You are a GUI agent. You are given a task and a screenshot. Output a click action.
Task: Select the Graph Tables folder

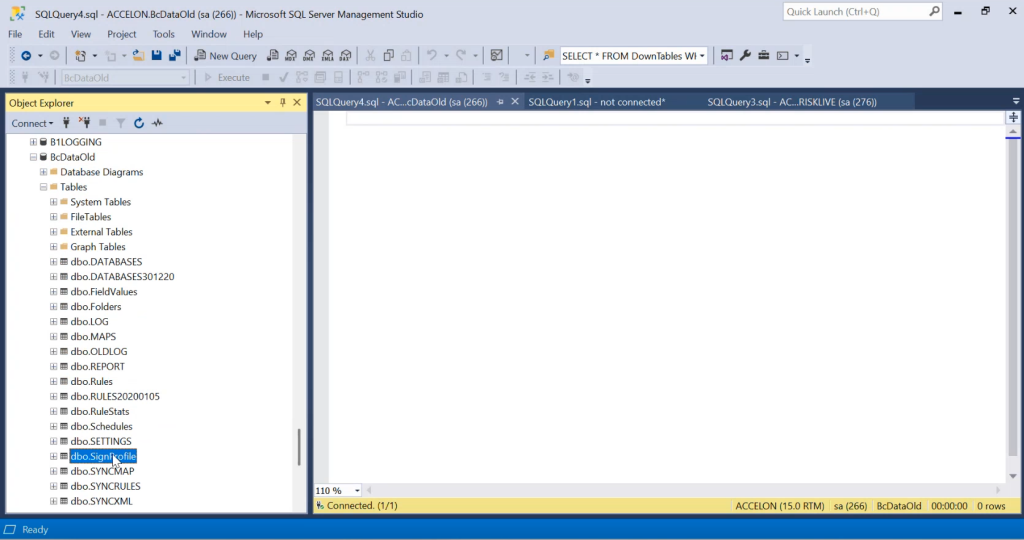pos(97,247)
